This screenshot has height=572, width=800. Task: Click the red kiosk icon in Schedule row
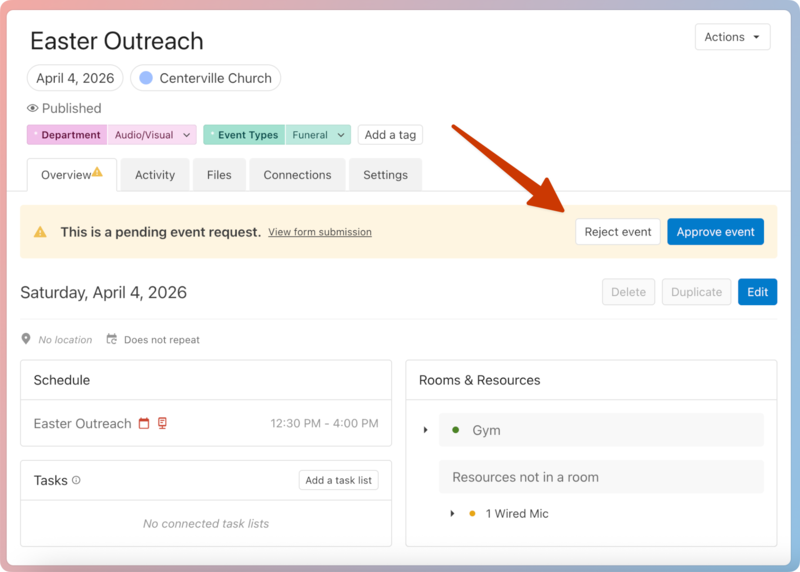pyautogui.click(x=162, y=424)
